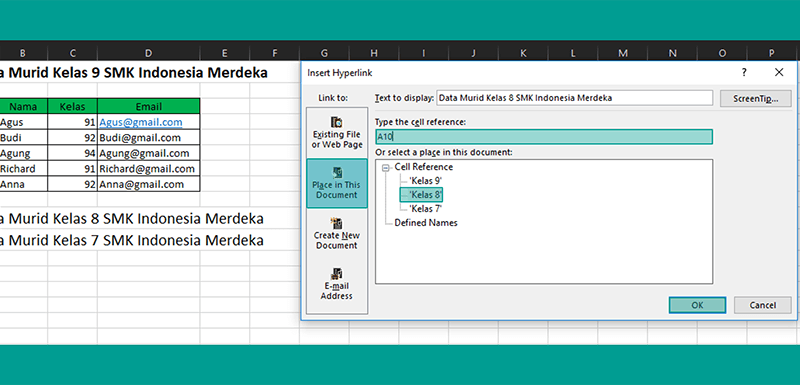The image size is (800, 385).
Task: Open the ScreenTip button
Action: (756, 98)
